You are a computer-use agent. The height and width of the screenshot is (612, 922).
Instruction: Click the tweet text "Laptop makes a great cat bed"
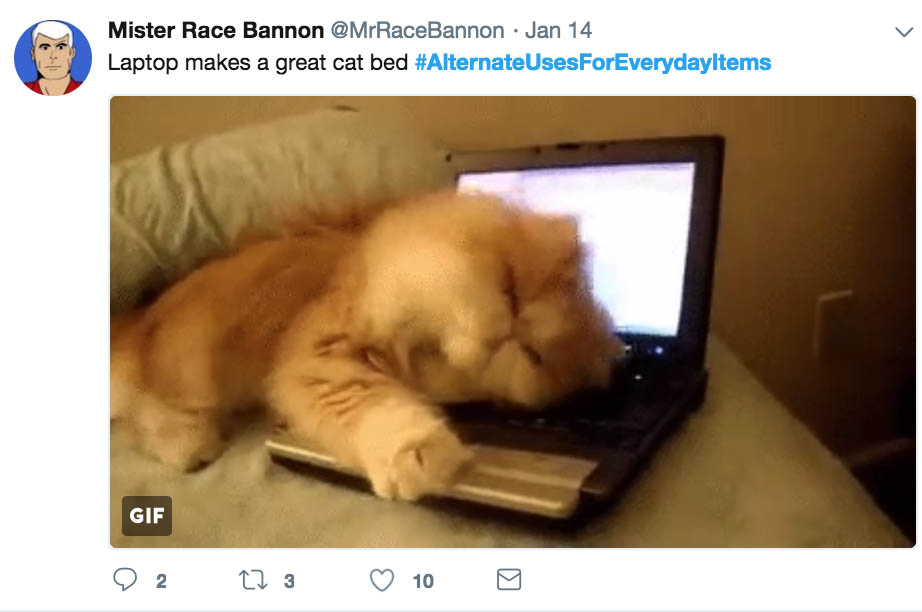(258, 62)
